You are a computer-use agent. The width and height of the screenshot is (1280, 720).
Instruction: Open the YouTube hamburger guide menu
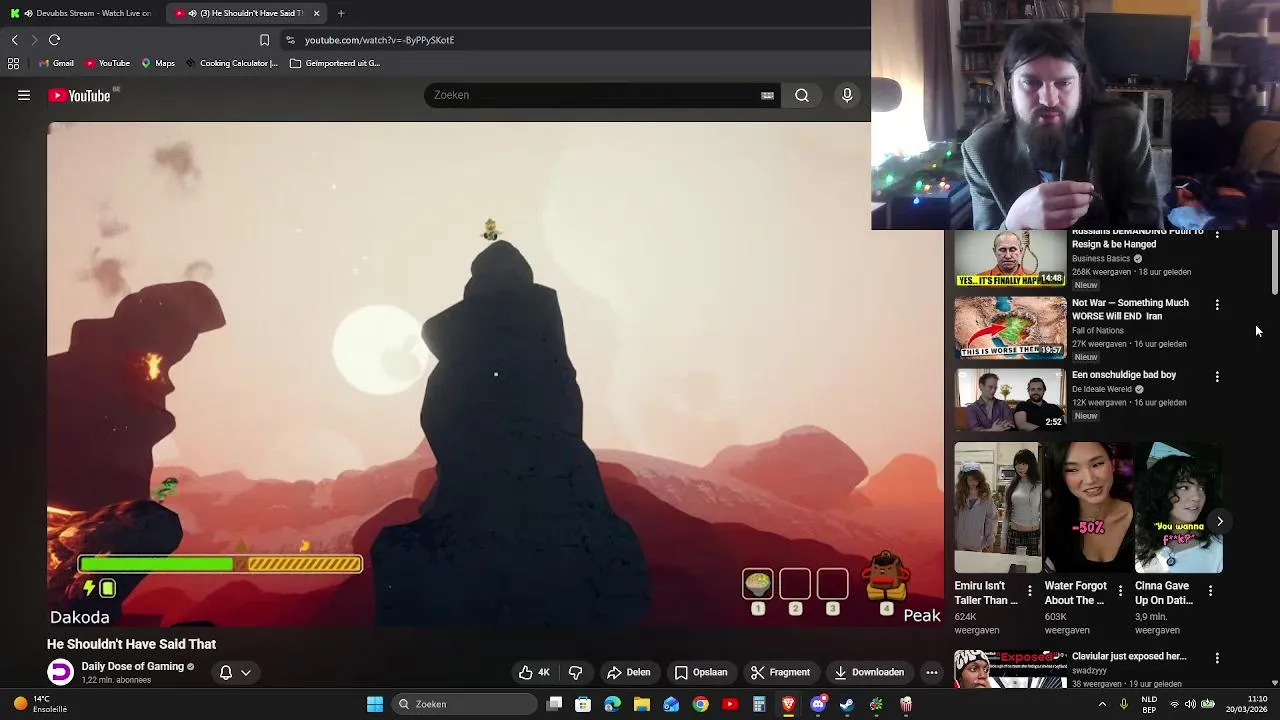(24, 96)
